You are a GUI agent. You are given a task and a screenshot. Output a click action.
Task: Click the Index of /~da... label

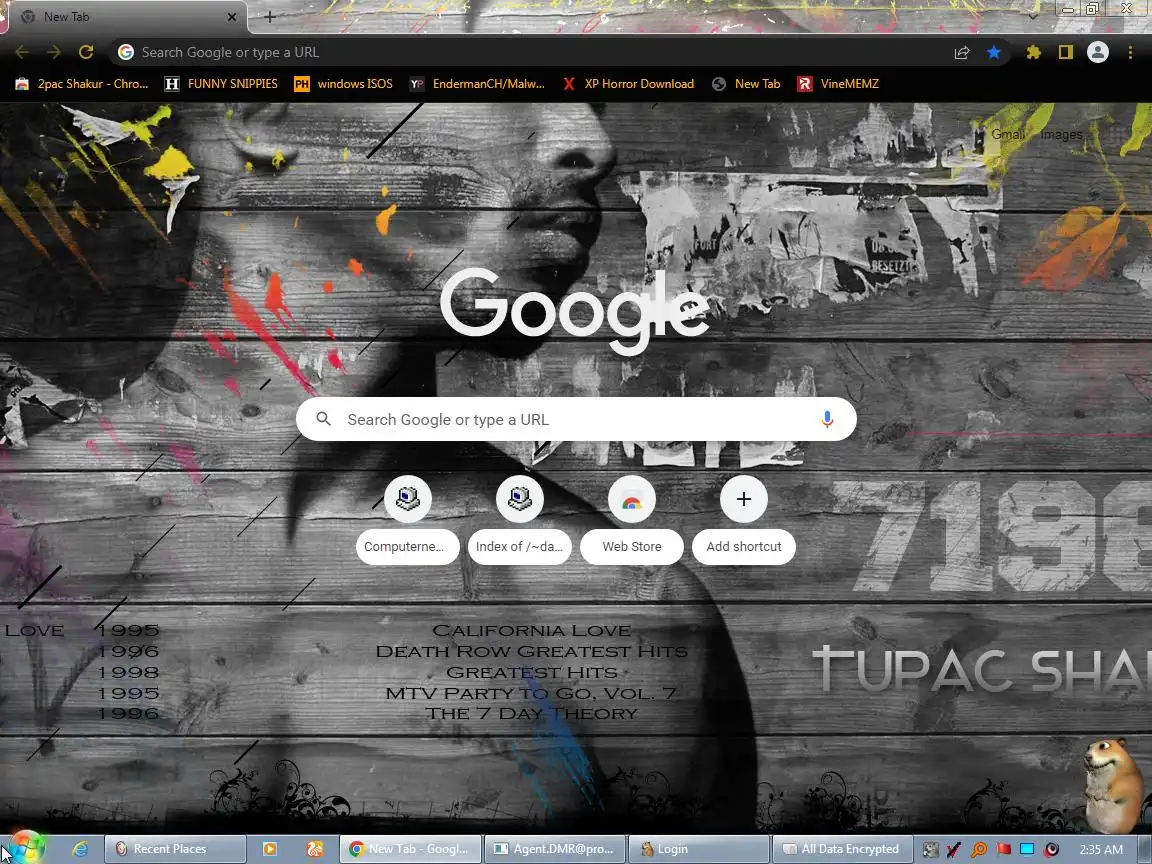[519, 547]
